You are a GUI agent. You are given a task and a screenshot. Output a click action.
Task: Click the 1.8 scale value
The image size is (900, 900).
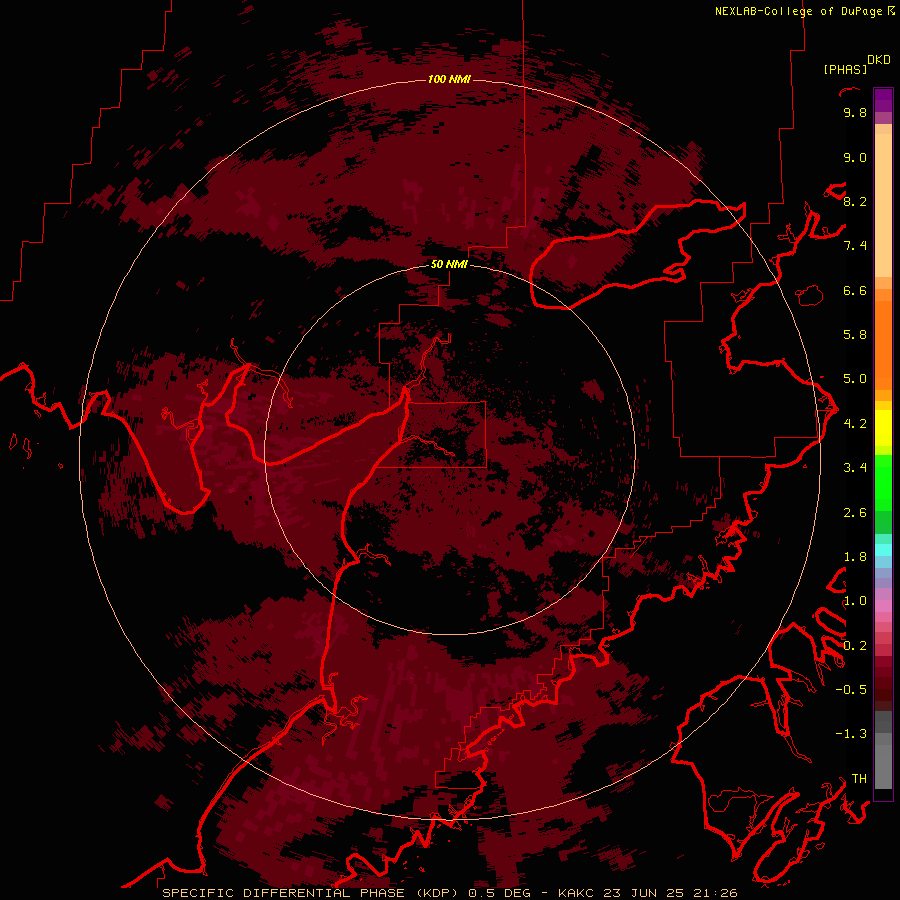pyautogui.click(x=855, y=557)
